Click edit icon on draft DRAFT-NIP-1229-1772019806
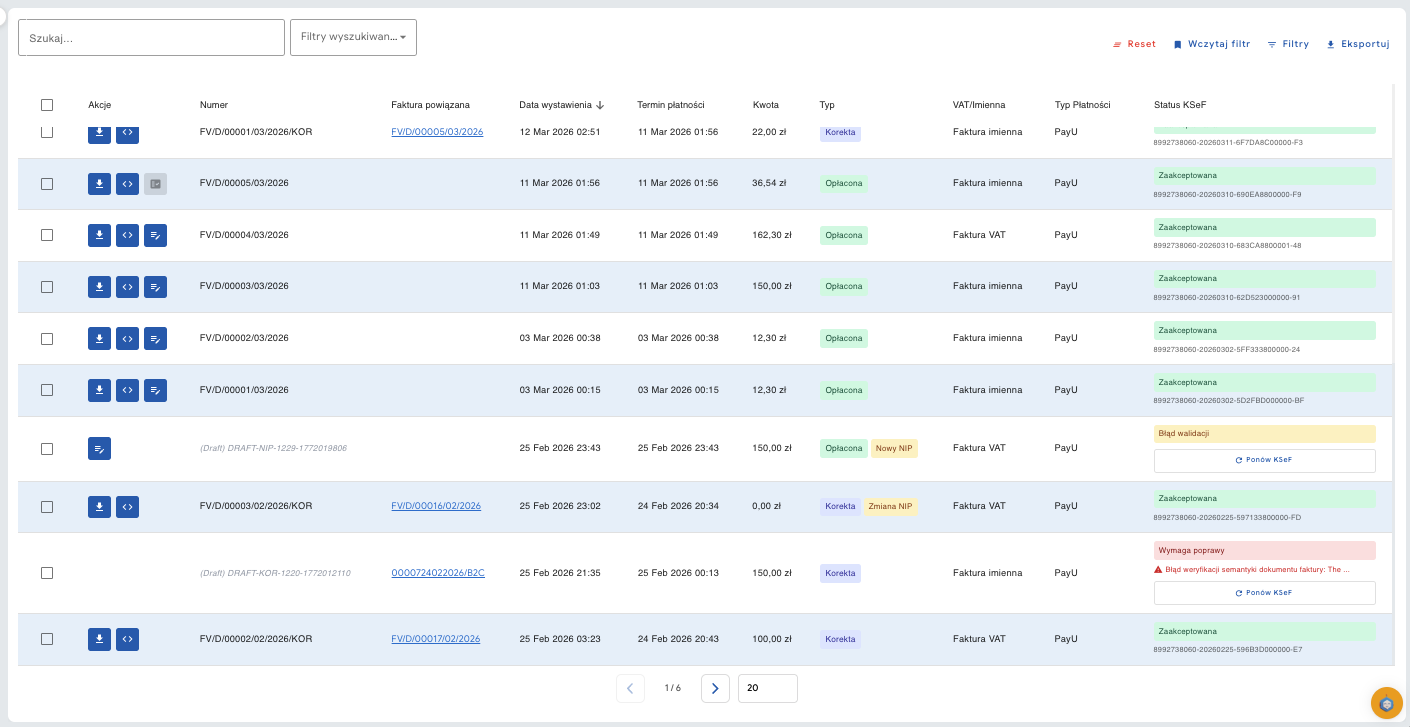Image resolution: width=1410 pixels, height=727 pixels. [99, 449]
